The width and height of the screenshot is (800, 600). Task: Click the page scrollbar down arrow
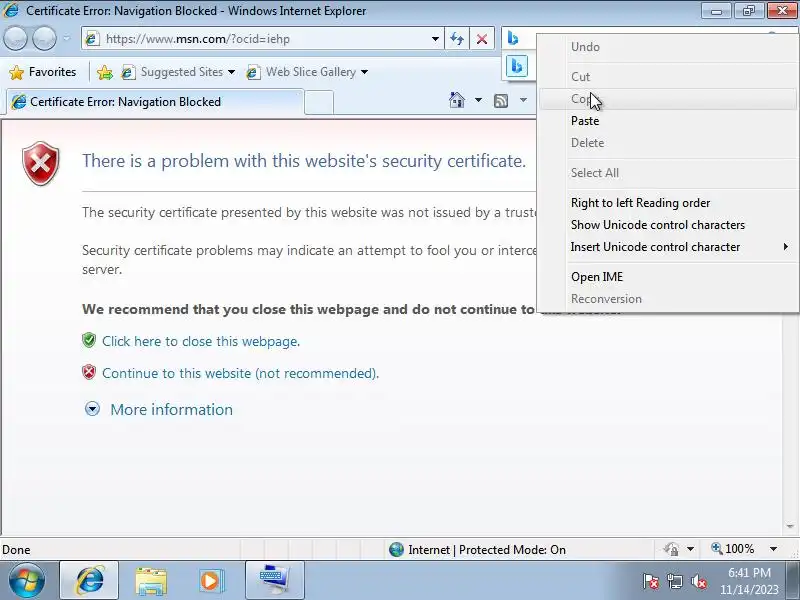[790, 526]
